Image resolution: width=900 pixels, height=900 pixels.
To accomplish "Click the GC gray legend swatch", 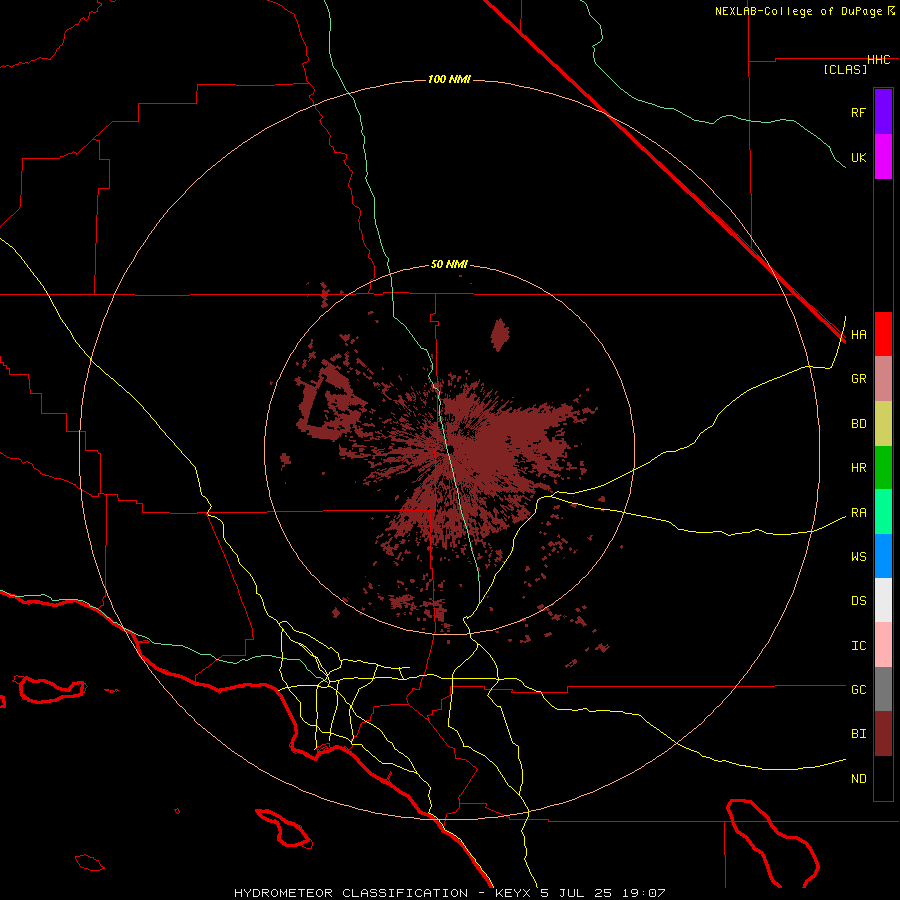I will click(883, 689).
